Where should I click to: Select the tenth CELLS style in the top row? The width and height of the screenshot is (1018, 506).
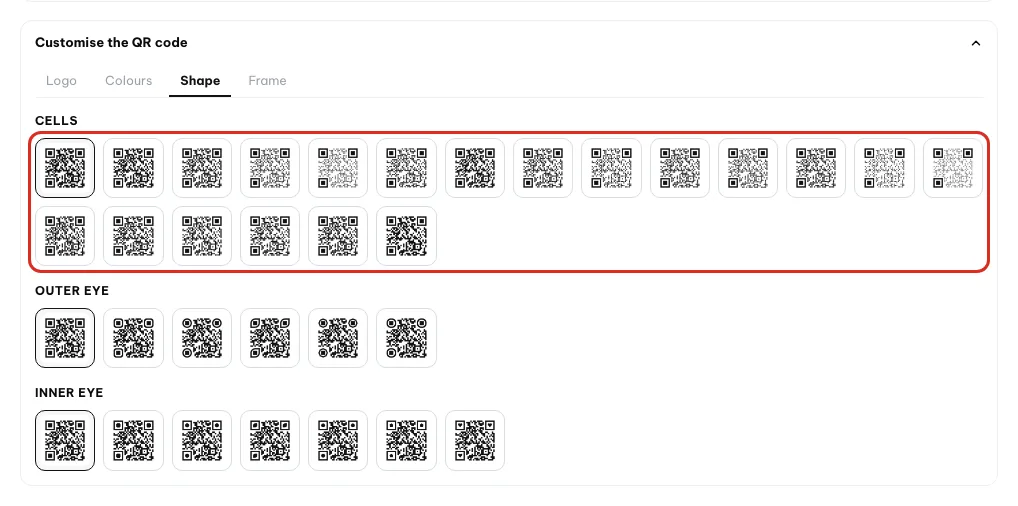680,168
